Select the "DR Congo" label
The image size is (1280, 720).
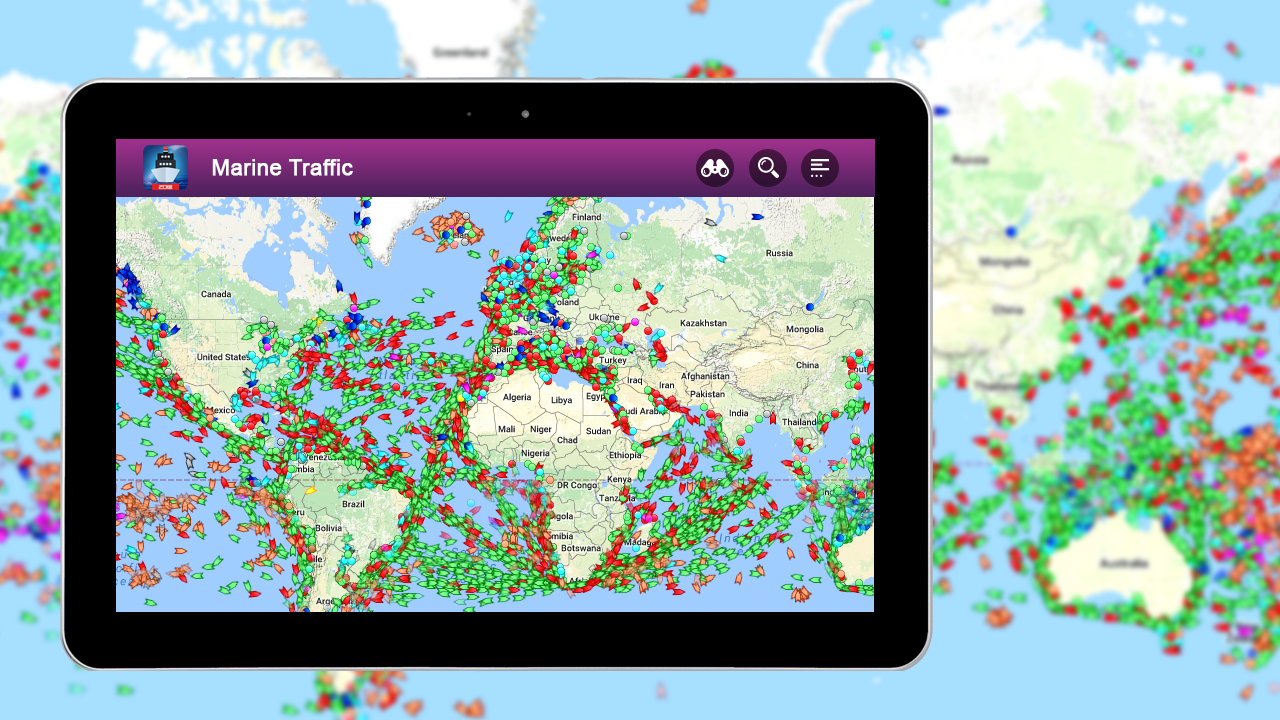click(576, 485)
